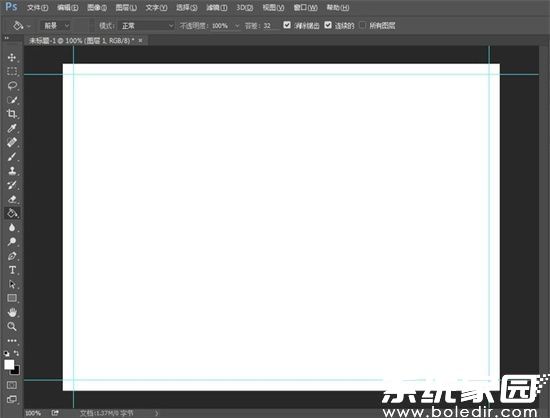Viewport: 550px width, 418px height.
Task: Select the Lasso tool
Action: pos(12,86)
